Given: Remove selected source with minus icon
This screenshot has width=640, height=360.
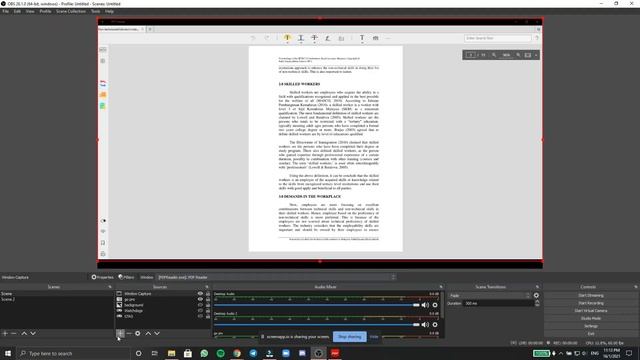Looking at the screenshot, I should pos(129,333).
